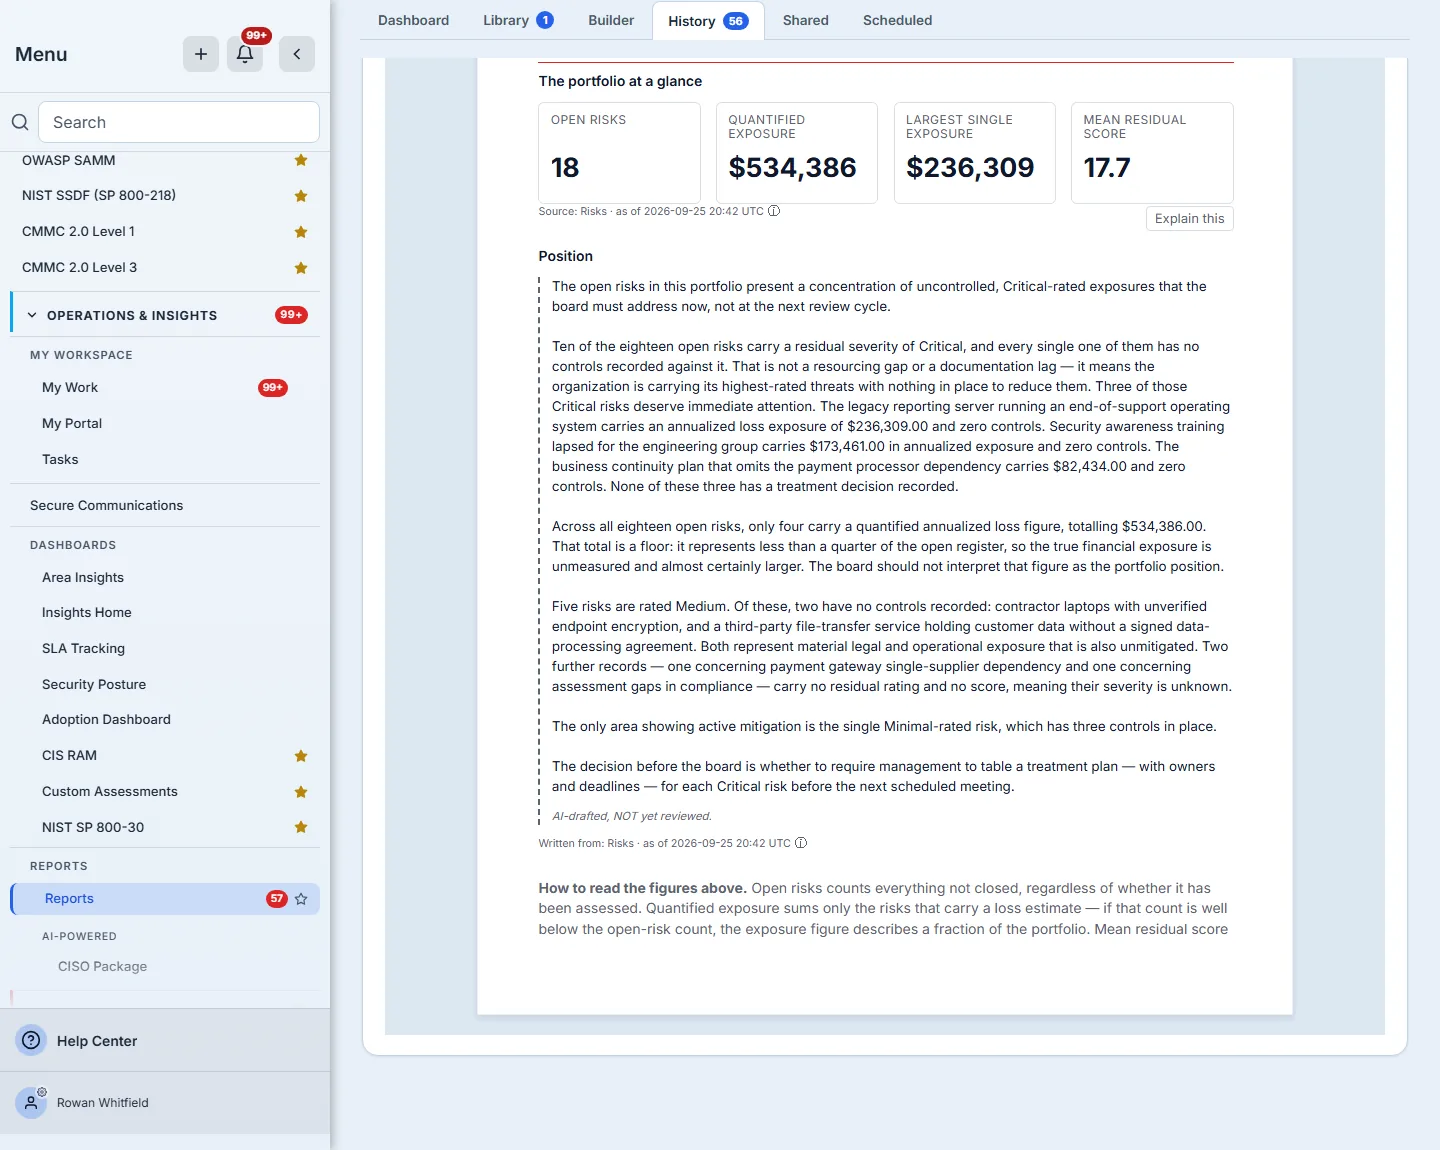Click the Explain this button
This screenshot has height=1150, width=1440.
(1189, 219)
